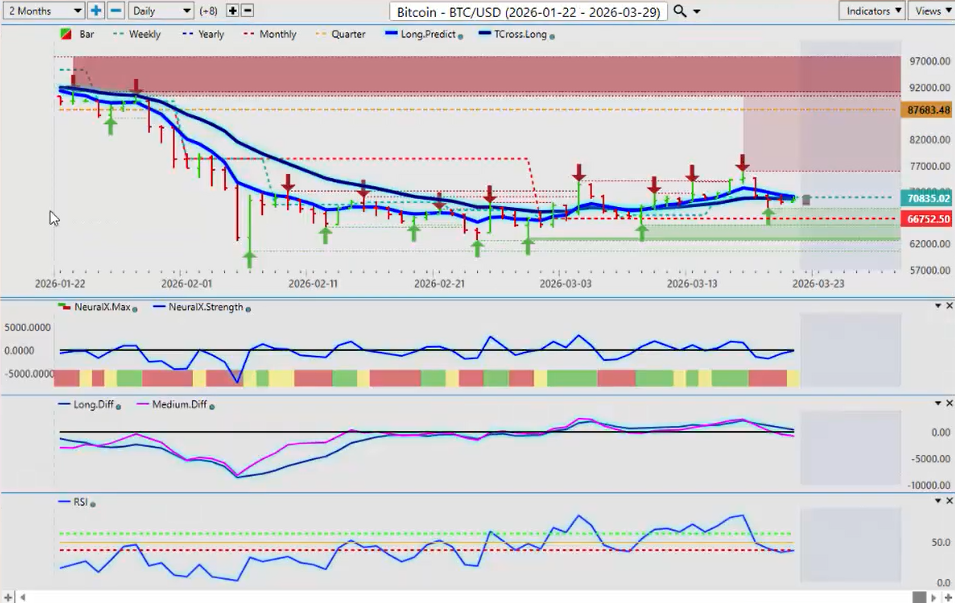
Task: Click the magnifying glass search icon
Action: (680, 11)
